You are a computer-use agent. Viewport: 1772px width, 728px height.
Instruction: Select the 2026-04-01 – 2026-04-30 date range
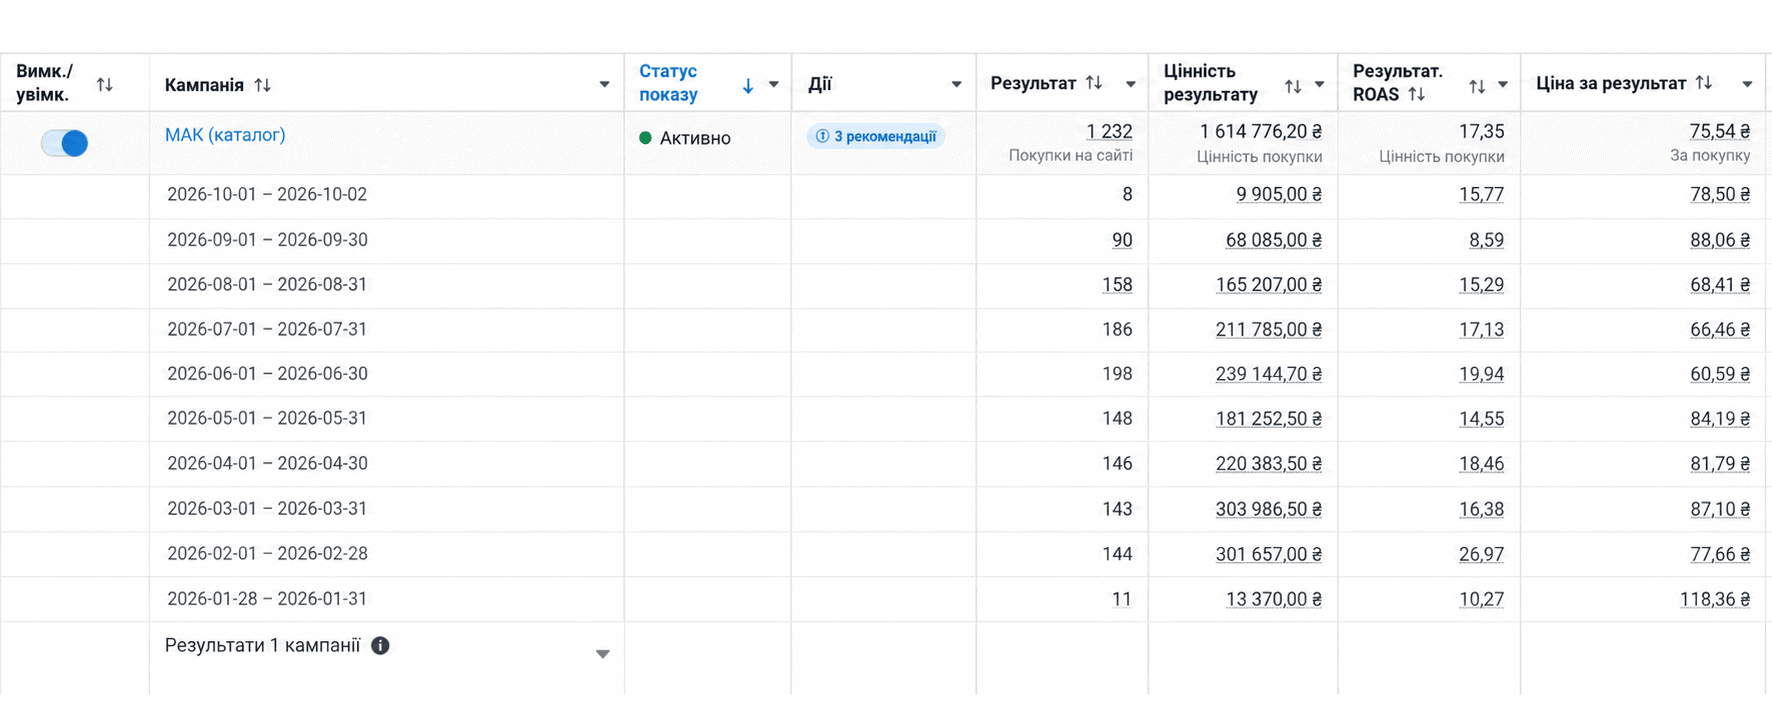(x=267, y=464)
